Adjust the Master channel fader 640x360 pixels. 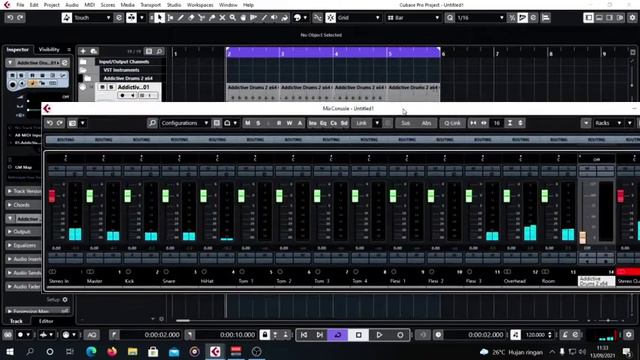pos(89,196)
